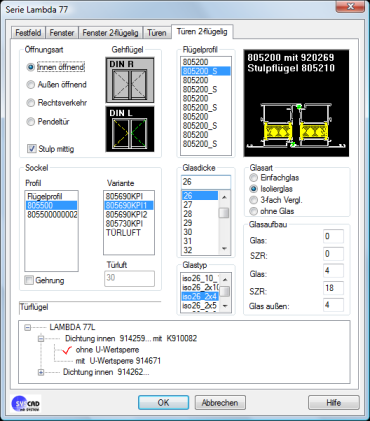Select 805690KPI2 in Variante list
The width and height of the screenshot is (370, 421).
126,214
